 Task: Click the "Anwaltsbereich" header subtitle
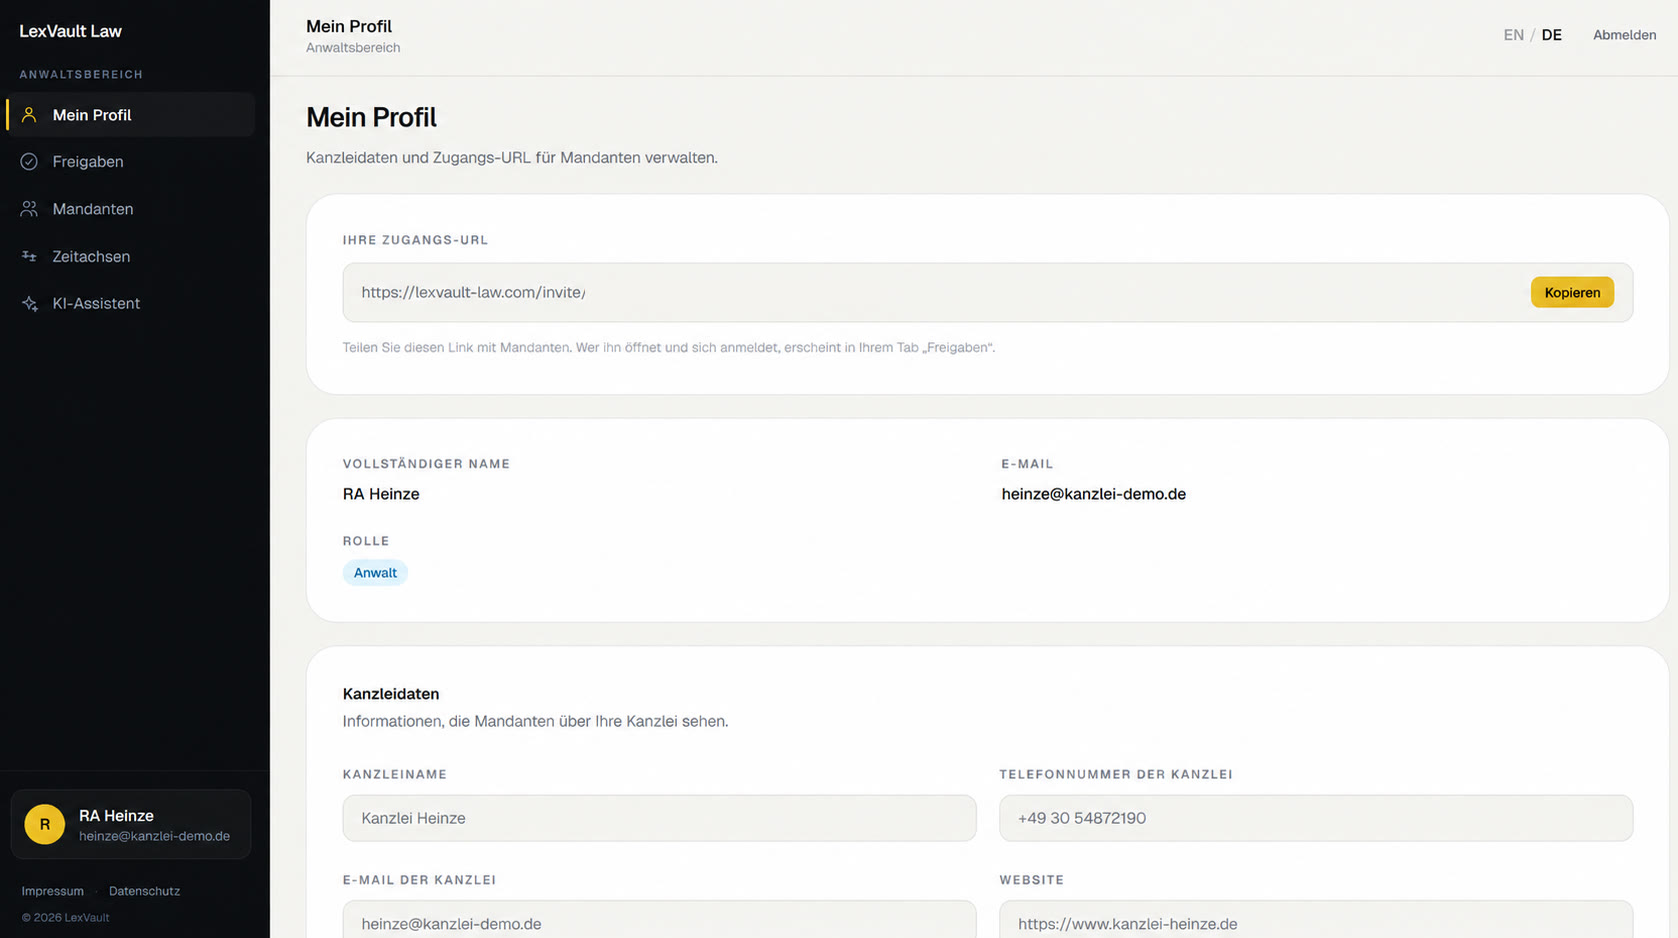[x=353, y=48]
